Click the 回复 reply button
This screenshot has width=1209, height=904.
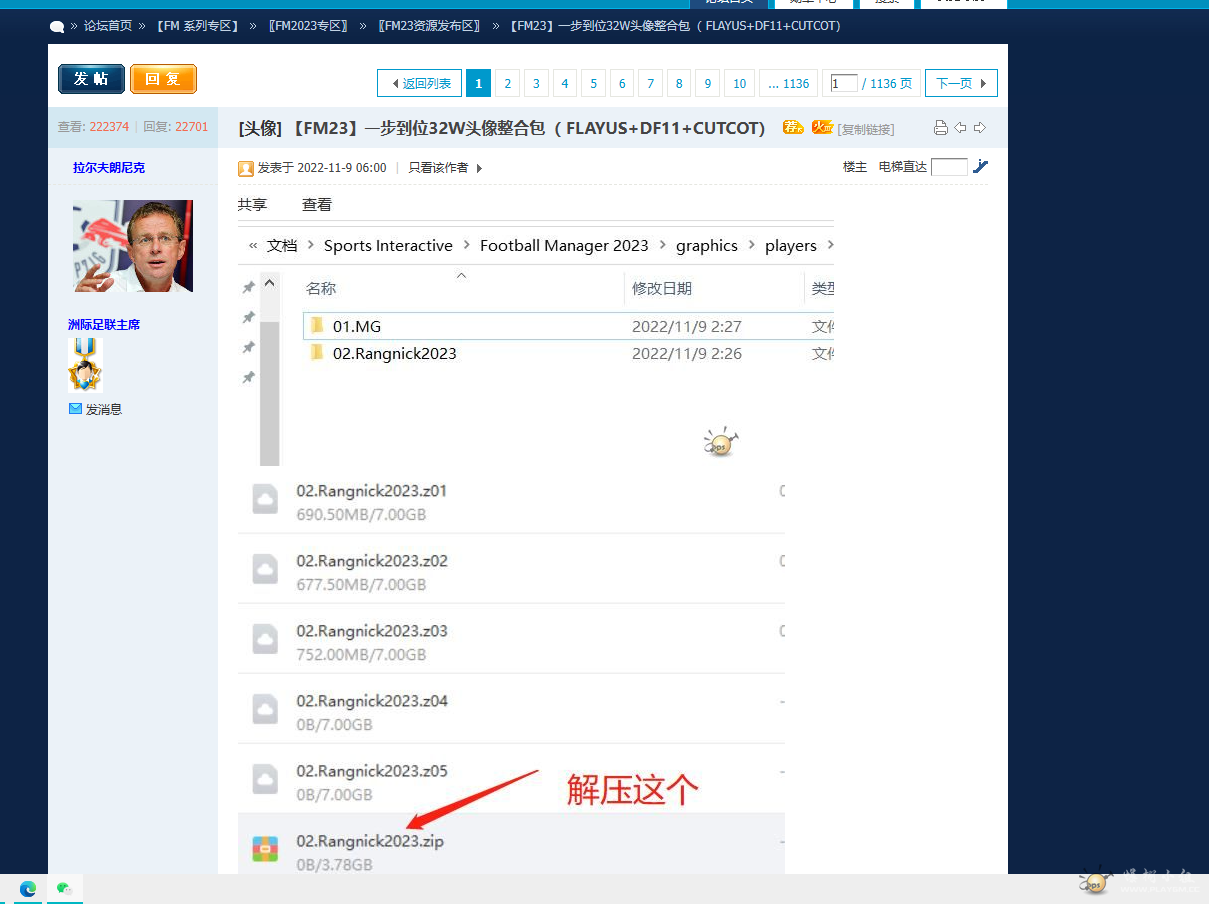[x=163, y=79]
